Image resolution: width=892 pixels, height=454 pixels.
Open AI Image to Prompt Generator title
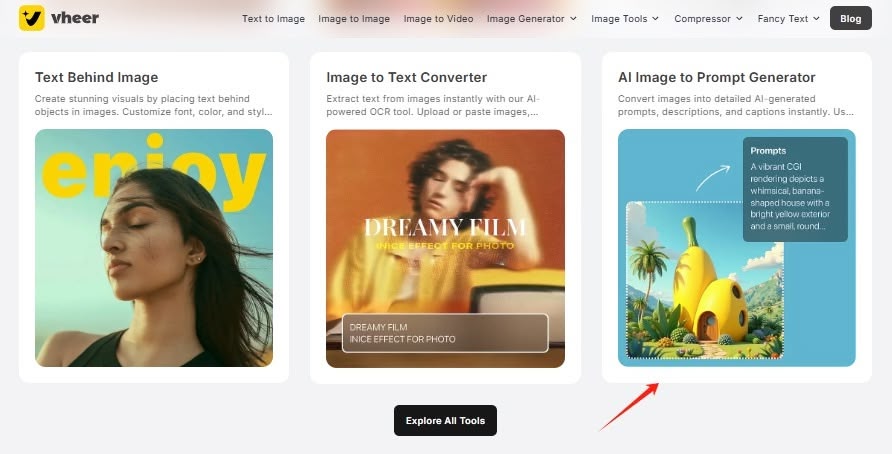(716, 77)
